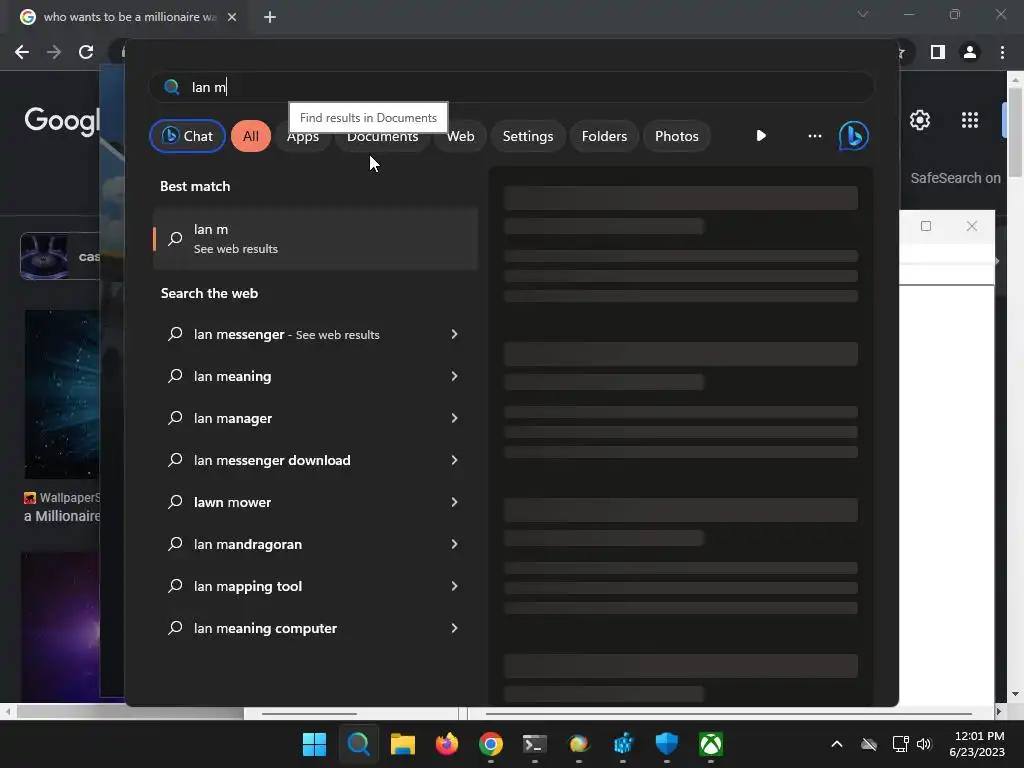The width and height of the screenshot is (1024, 768).
Task: Click the taskbar clock and date
Action: pyautogui.click(x=978, y=744)
